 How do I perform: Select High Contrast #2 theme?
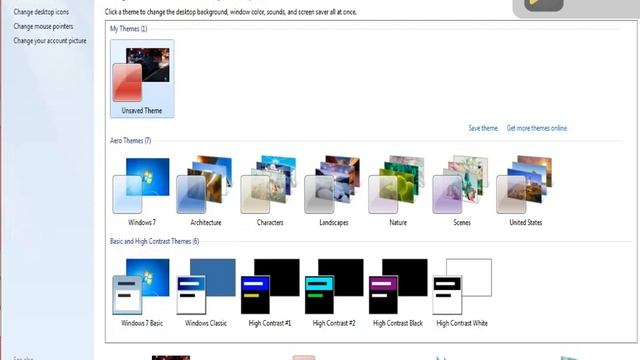(x=334, y=292)
